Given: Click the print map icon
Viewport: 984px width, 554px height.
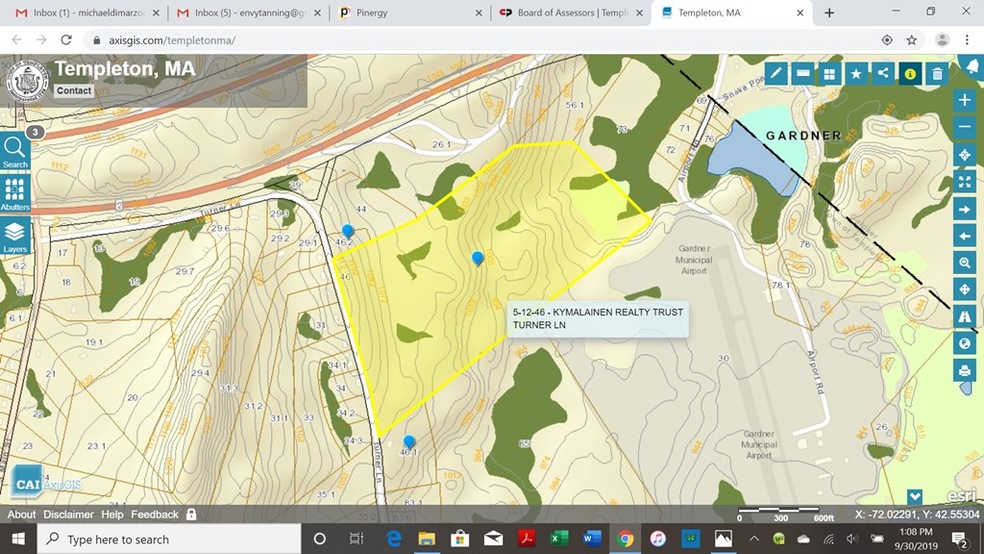Looking at the screenshot, I should [965, 371].
